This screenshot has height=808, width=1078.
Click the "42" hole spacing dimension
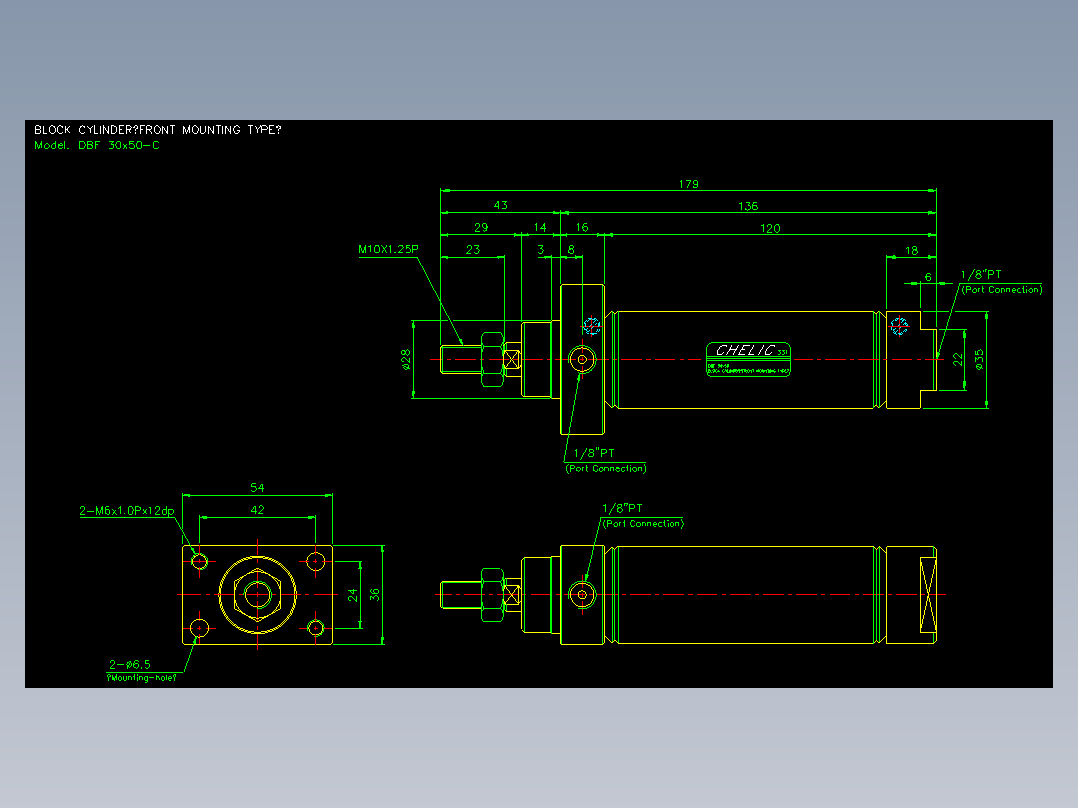tap(257, 510)
